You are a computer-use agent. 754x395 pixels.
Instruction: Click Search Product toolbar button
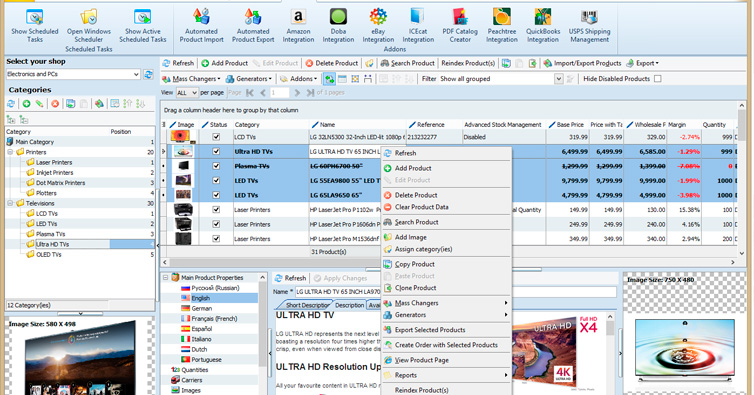[x=408, y=63]
